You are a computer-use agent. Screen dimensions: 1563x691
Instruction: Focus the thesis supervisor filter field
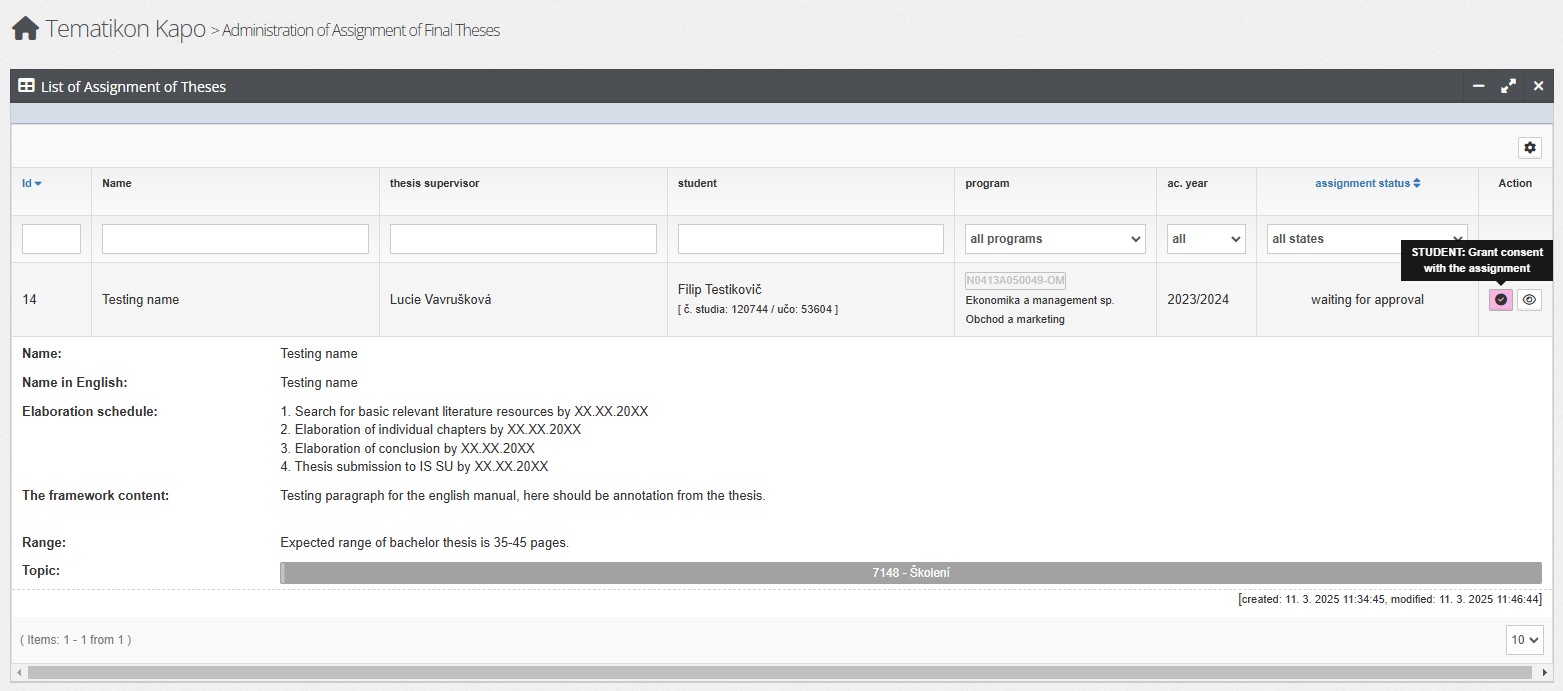click(523, 239)
